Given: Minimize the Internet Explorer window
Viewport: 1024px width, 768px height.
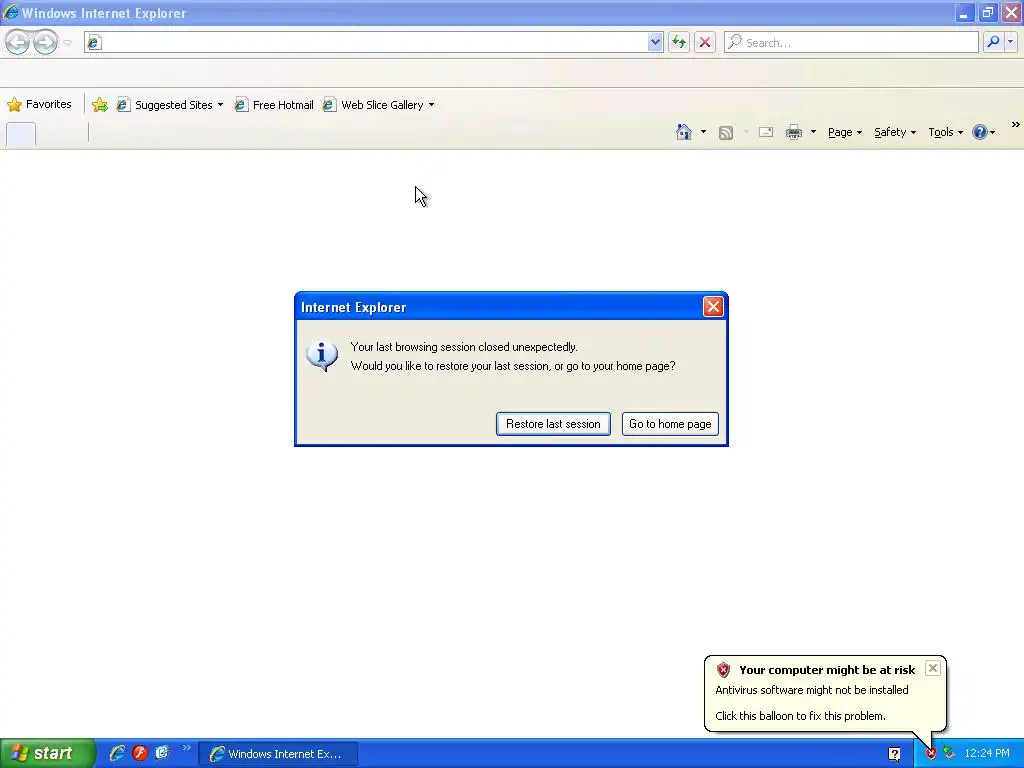Looking at the screenshot, I should (964, 12).
